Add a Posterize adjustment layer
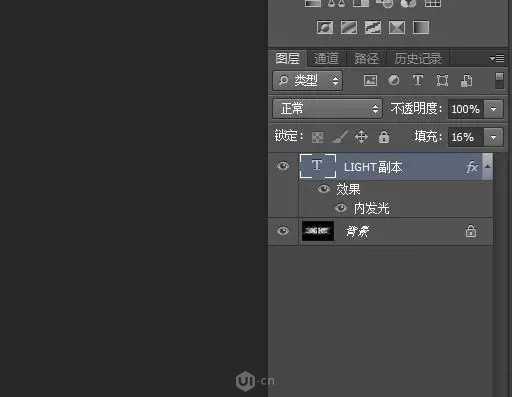Viewport: 512px width, 397px height. click(x=349, y=27)
